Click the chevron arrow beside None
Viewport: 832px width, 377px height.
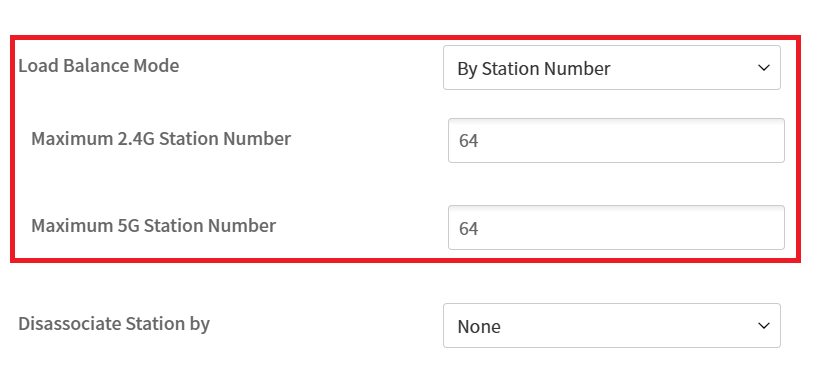764,326
